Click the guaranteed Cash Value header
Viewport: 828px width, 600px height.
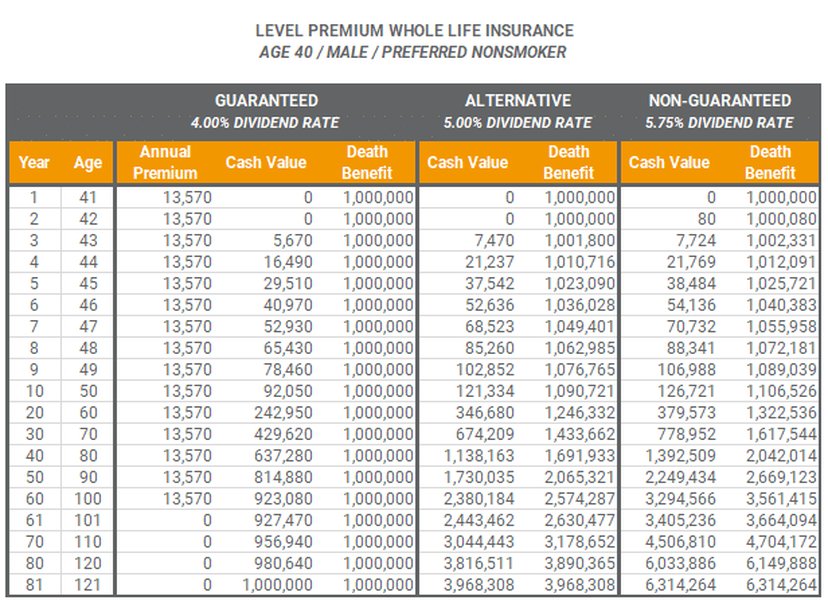(x=268, y=162)
